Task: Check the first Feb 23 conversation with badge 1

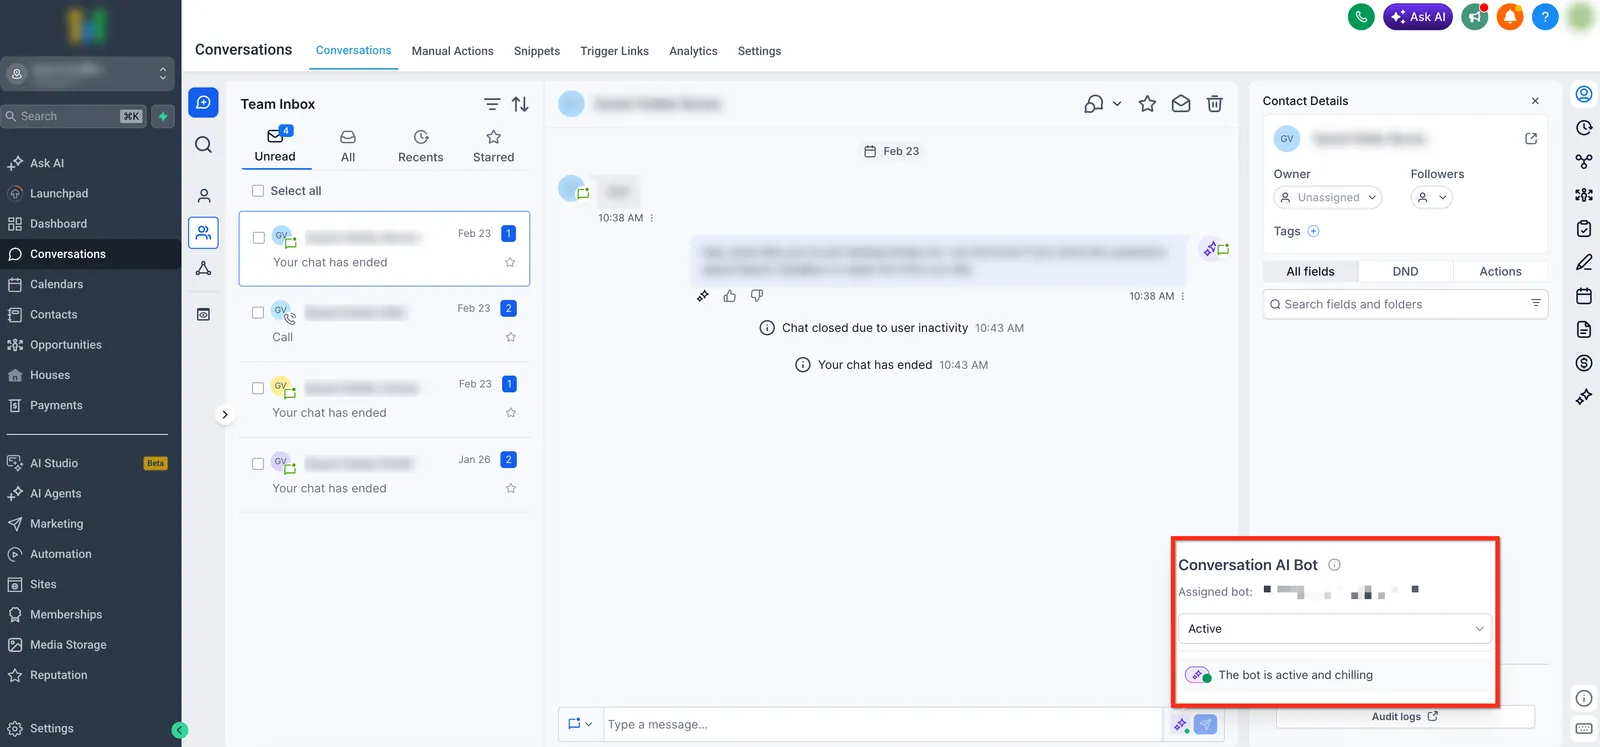Action: (259, 238)
